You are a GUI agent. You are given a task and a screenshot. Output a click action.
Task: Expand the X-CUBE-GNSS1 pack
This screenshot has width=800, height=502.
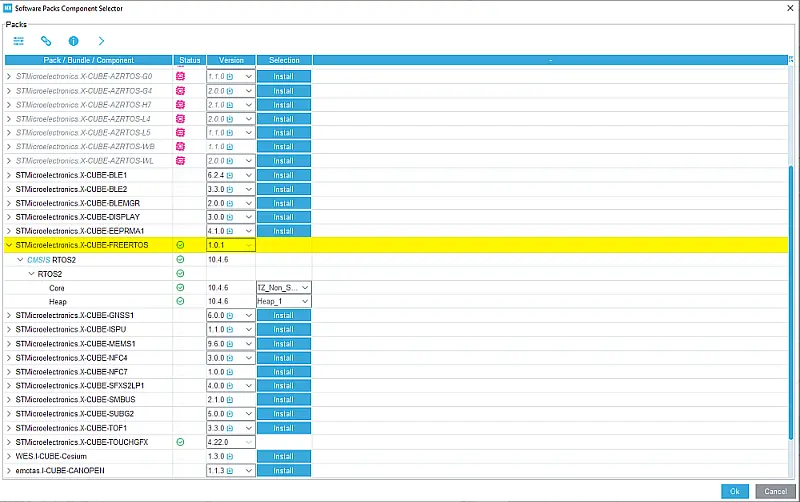pos(10,315)
